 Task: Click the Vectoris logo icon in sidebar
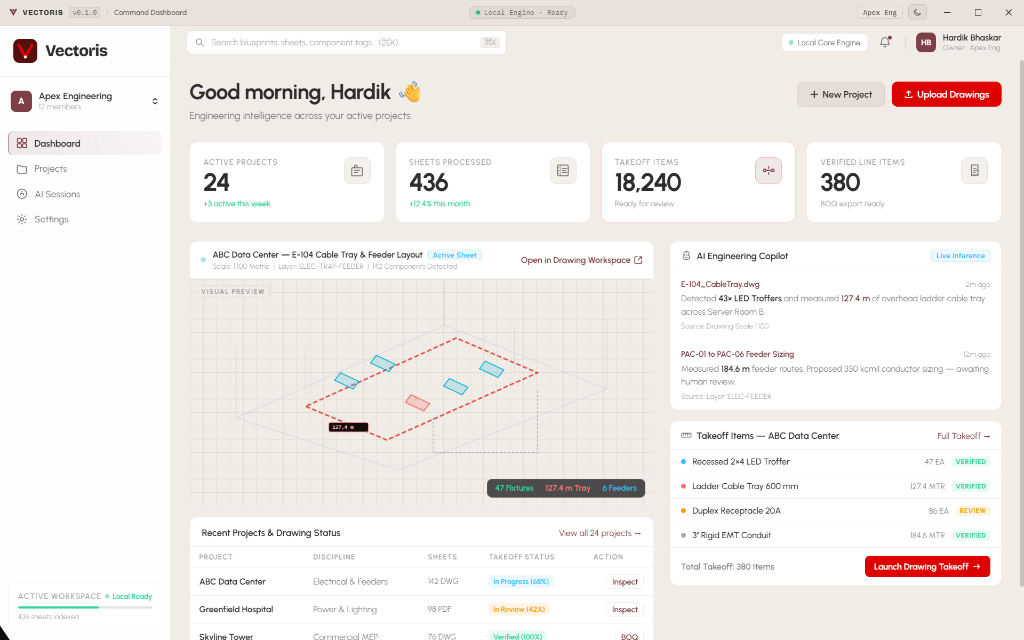click(x=25, y=50)
